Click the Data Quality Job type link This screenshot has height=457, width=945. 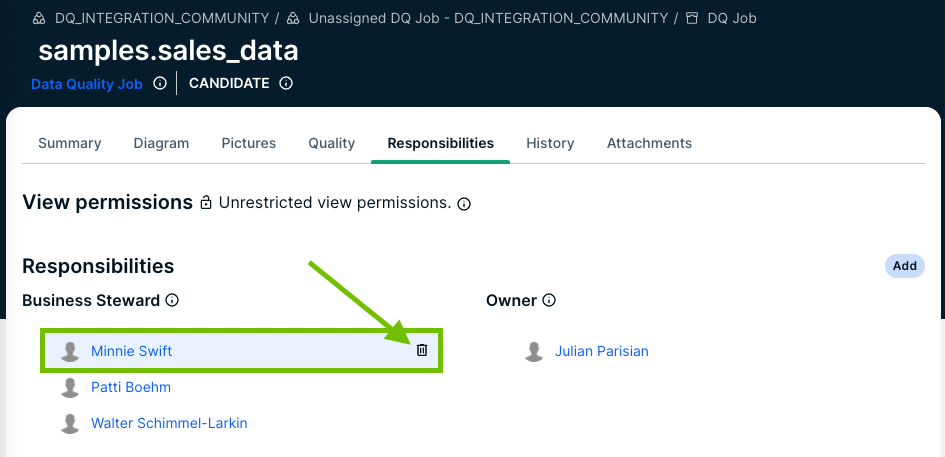[x=87, y=84]
